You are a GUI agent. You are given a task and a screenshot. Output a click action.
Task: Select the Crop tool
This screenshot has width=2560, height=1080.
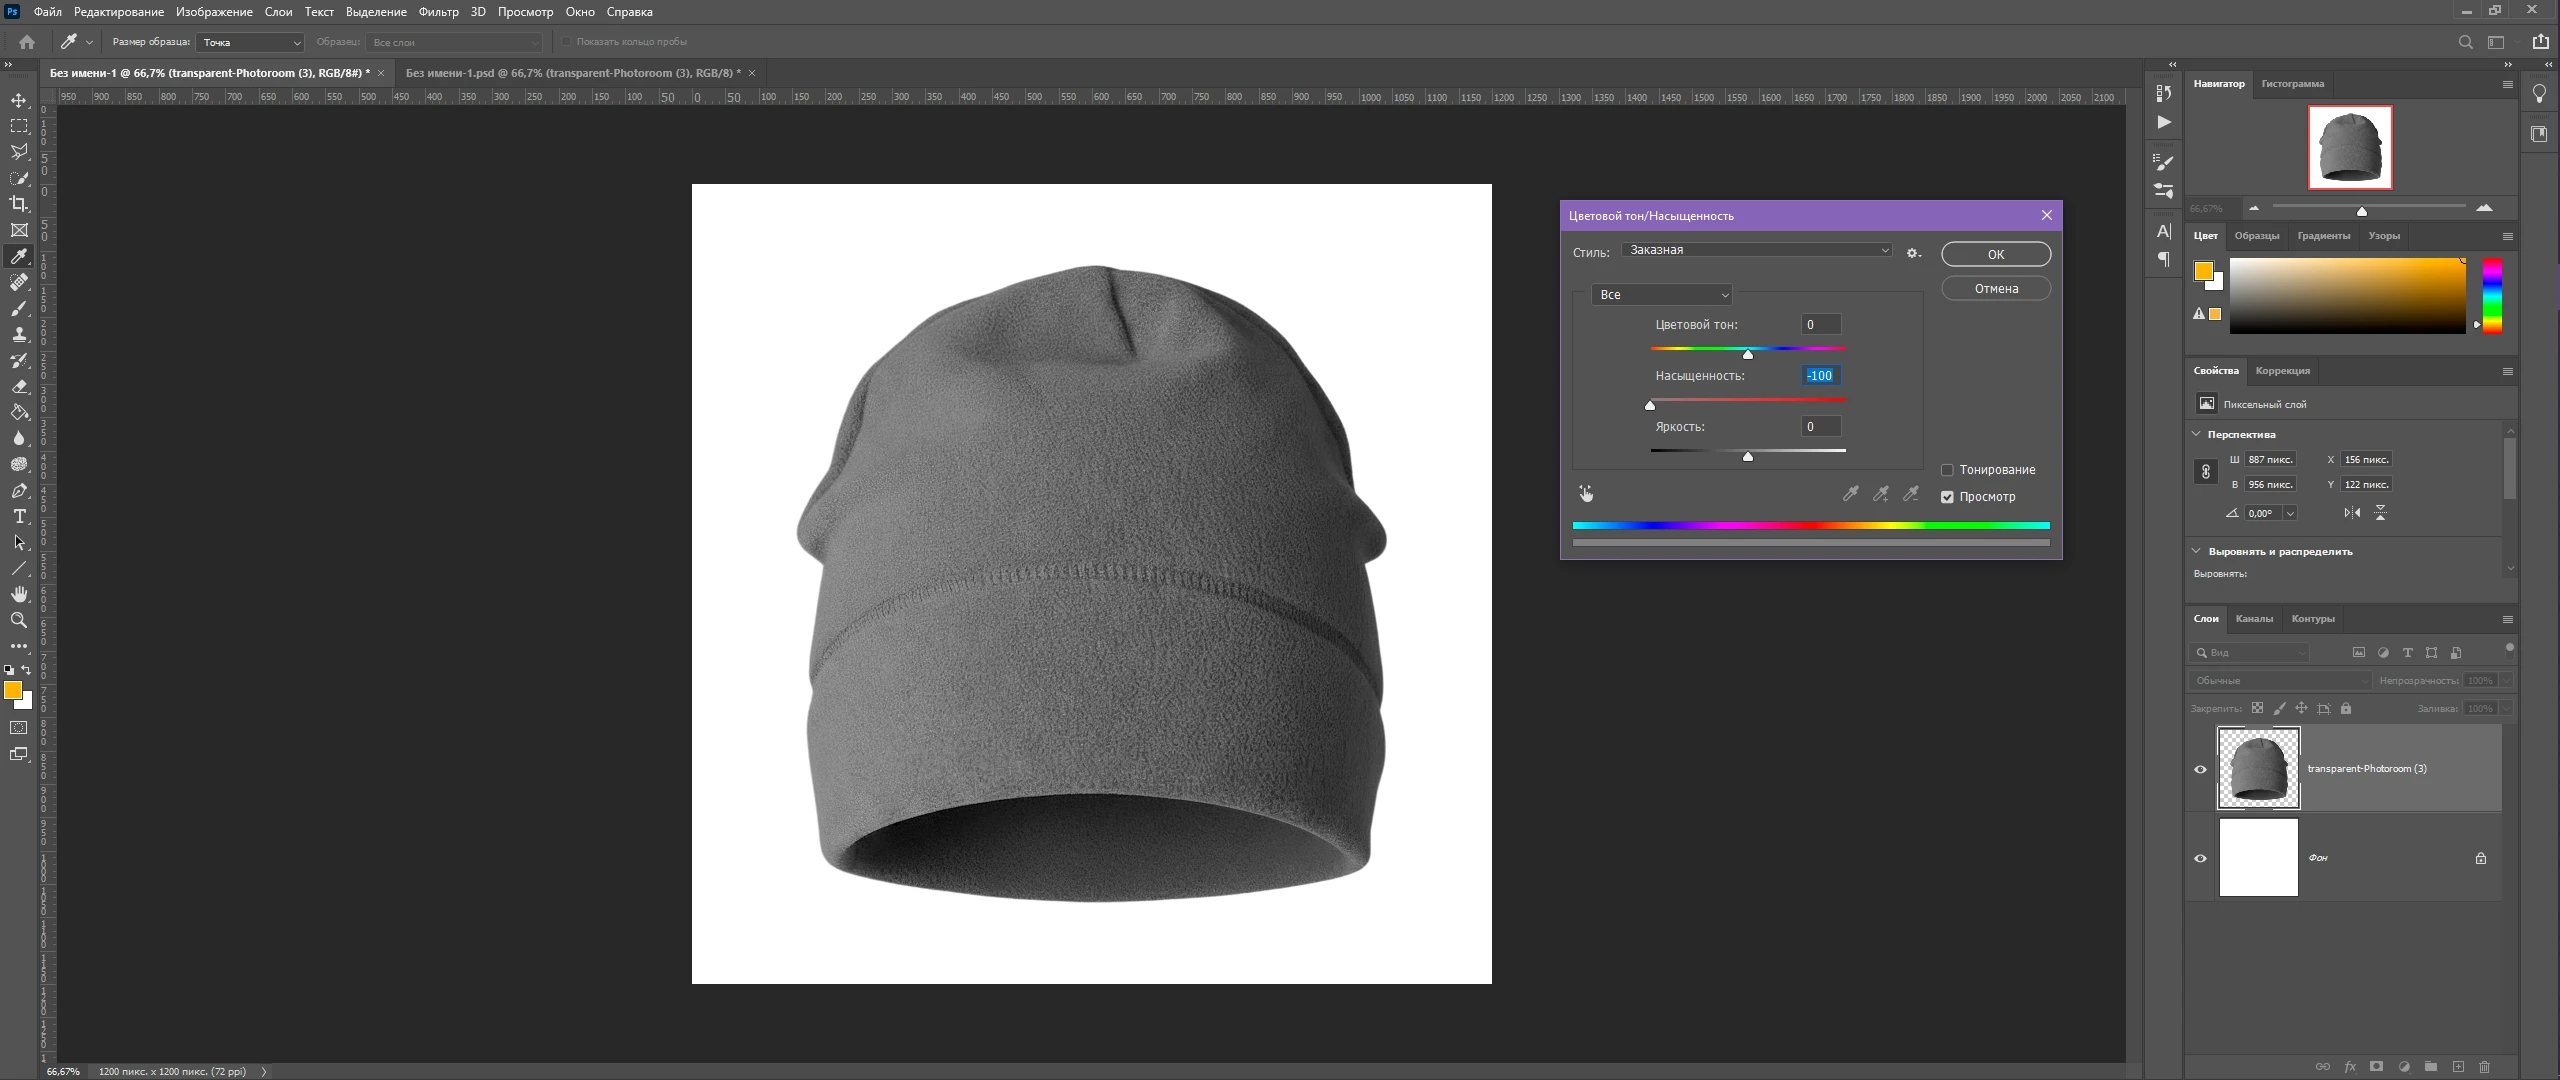click(19, 204)
